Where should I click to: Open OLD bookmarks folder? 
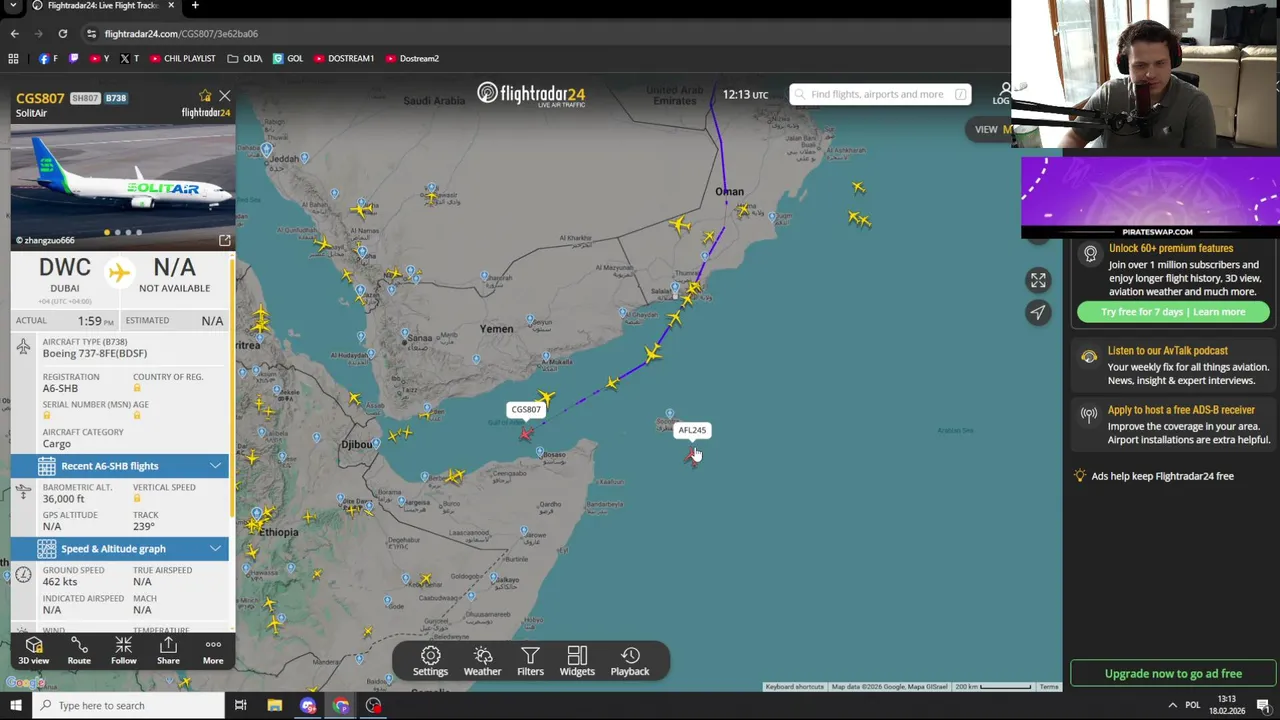point(245,58)
